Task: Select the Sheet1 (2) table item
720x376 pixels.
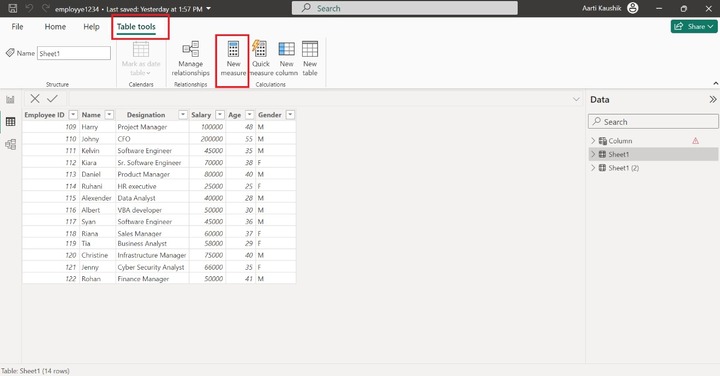Action: pos(624,168)
